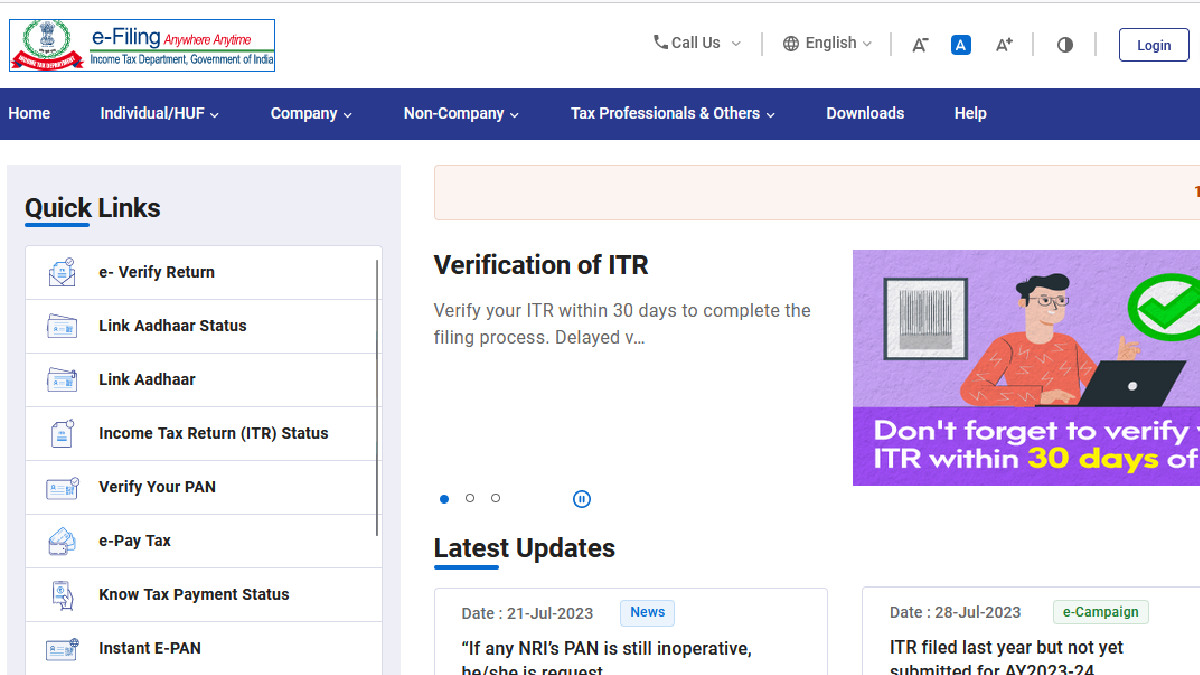
Task: Select the e-Verify Return icon
Action: (x=61, y=271)
